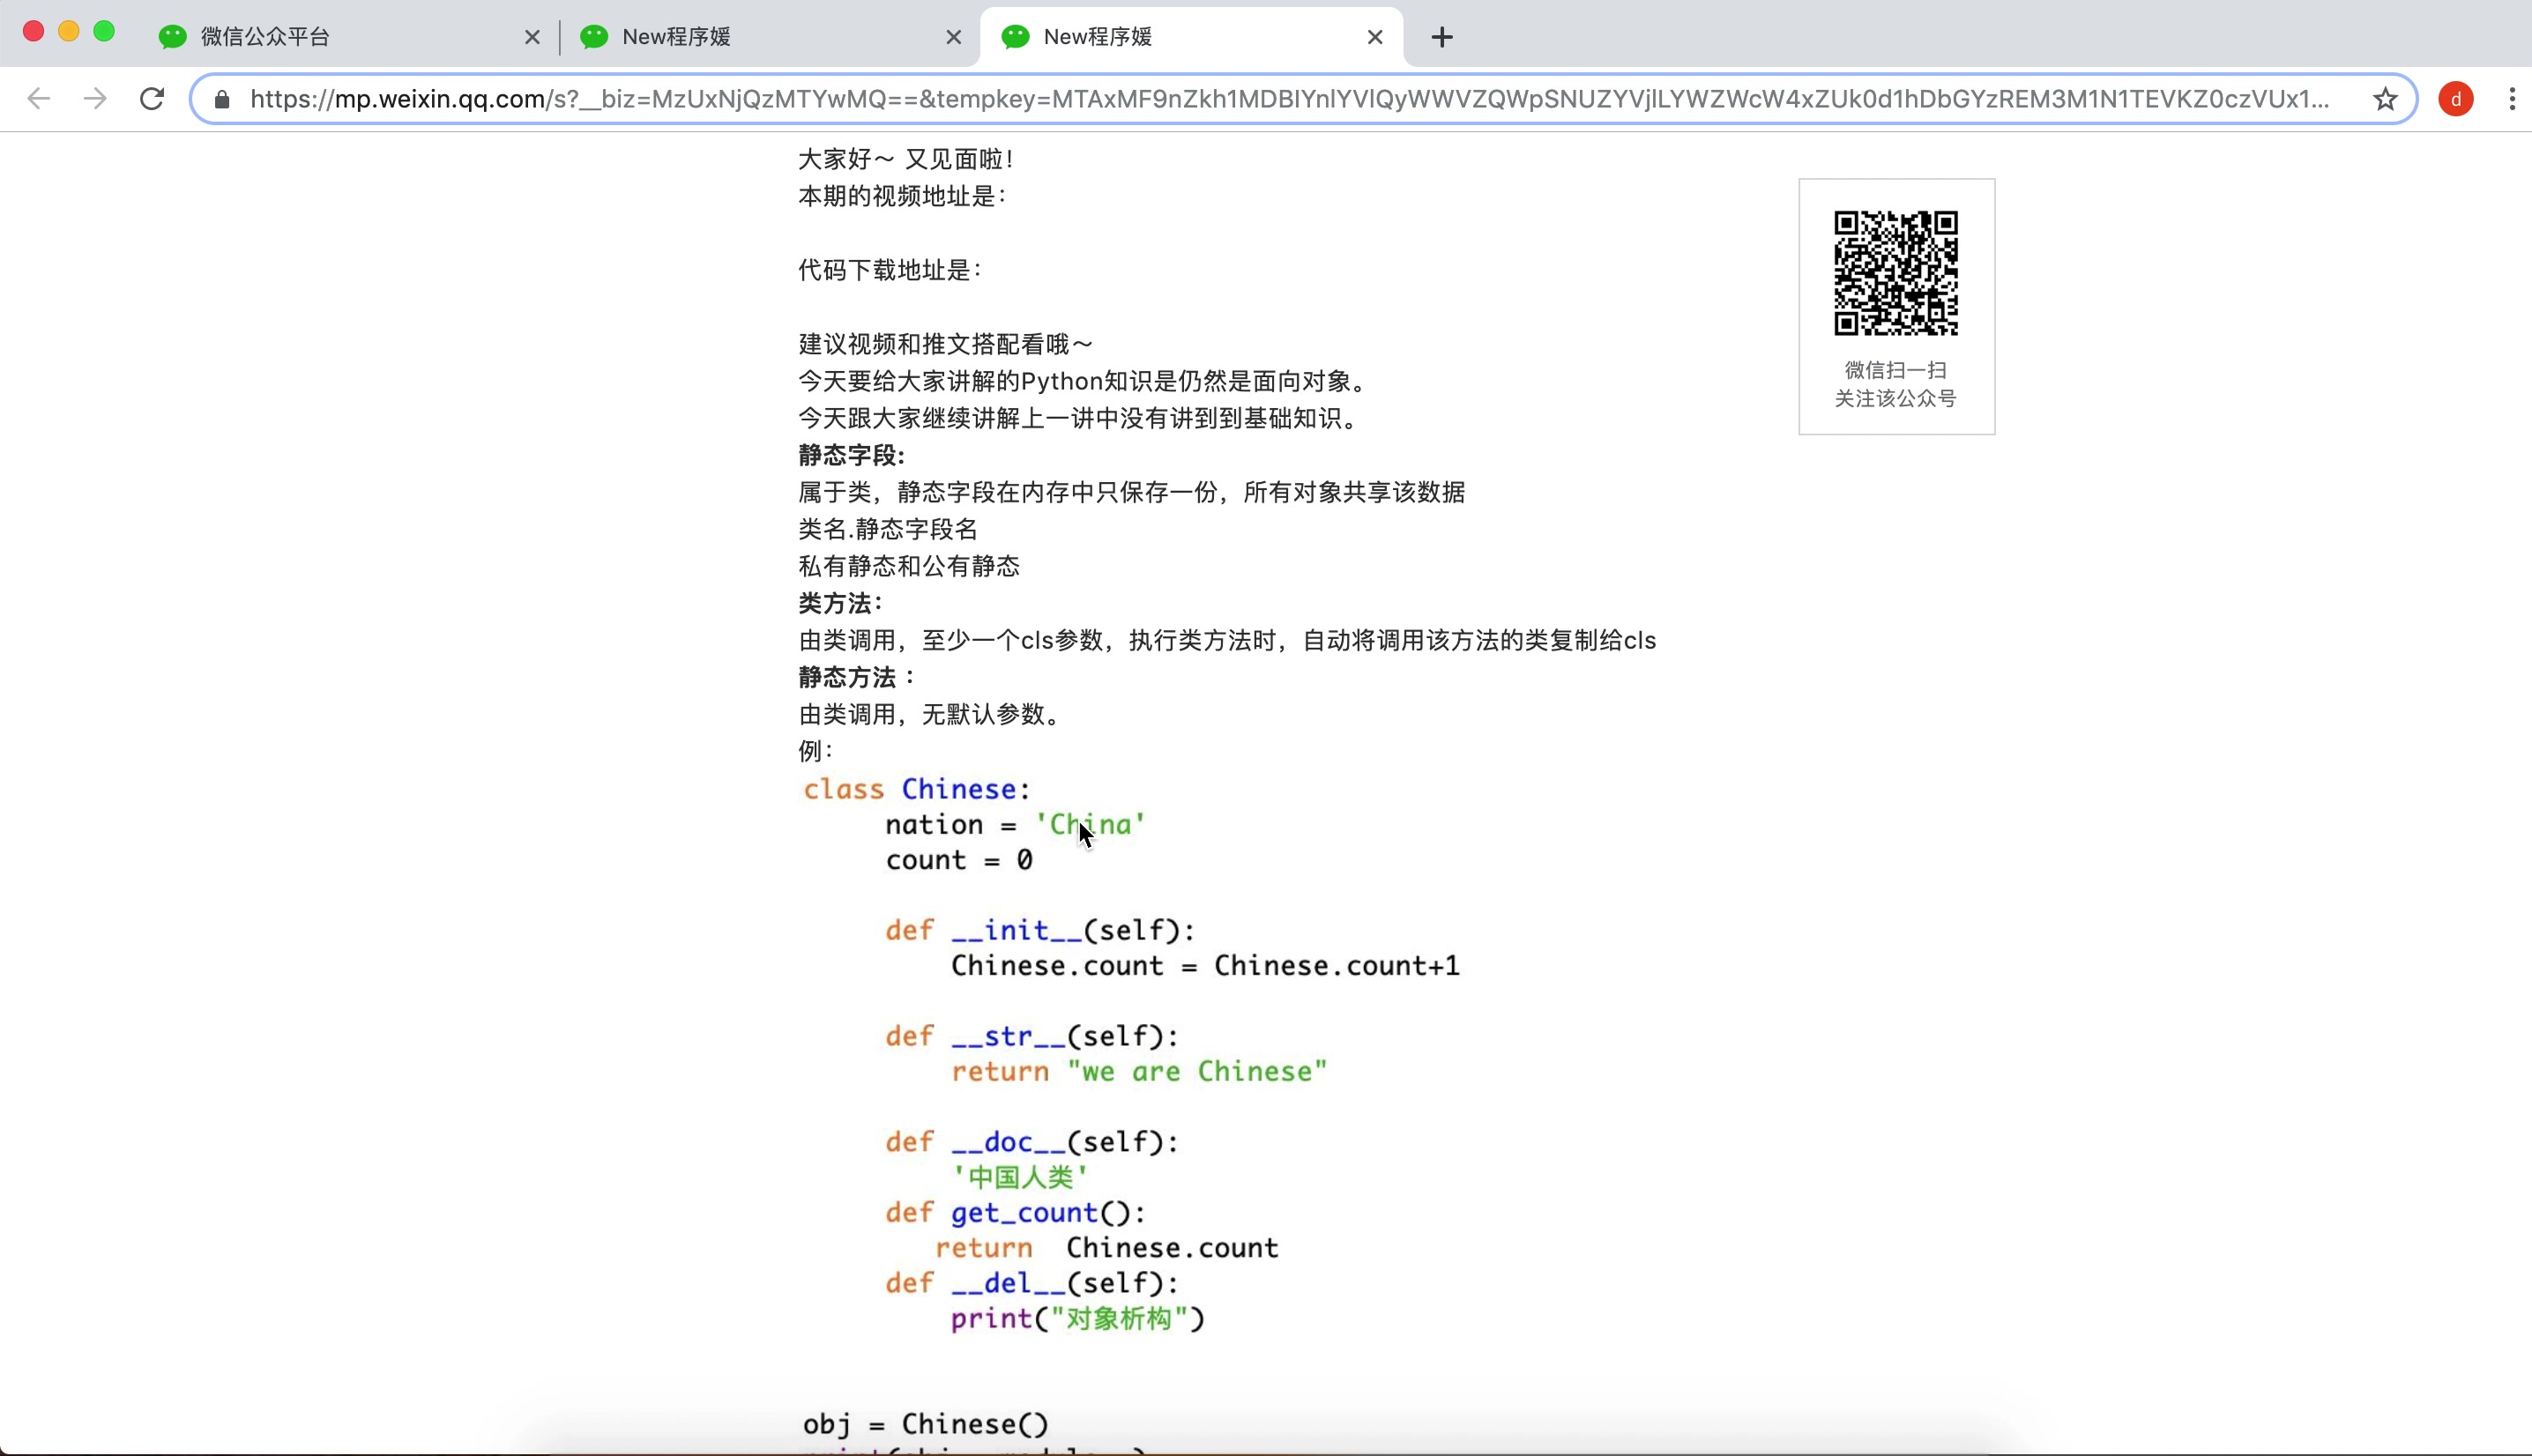This screenshot has height=1456, width=2532.
Task: Navigate back with the back arrow
Action: click(x=38, y=98)
